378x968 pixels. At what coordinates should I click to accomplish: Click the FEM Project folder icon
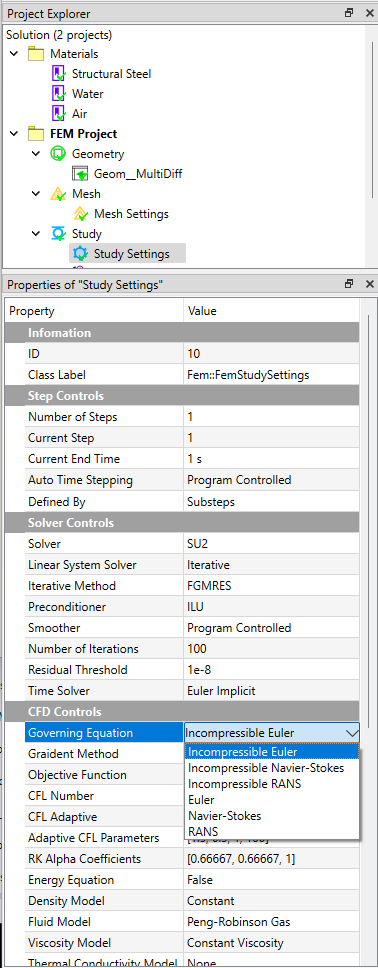click(35, 134)
